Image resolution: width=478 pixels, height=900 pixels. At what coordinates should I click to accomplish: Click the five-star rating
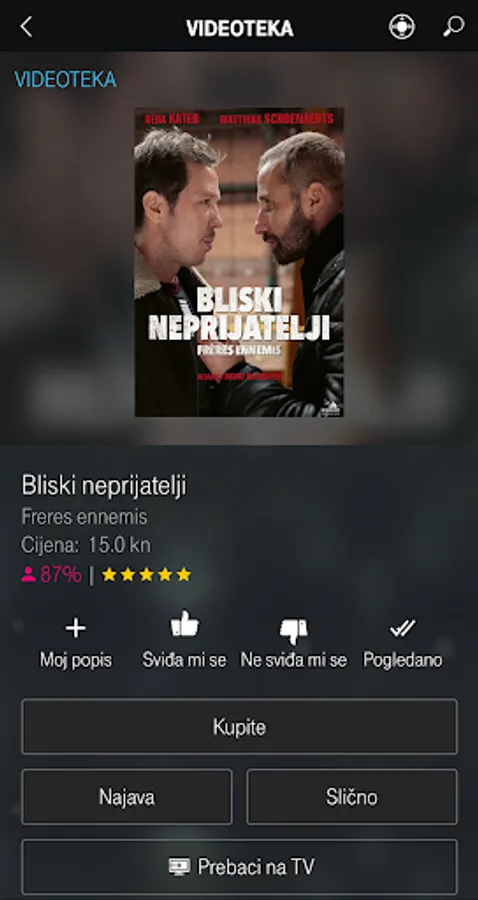[x=146, y=575]
